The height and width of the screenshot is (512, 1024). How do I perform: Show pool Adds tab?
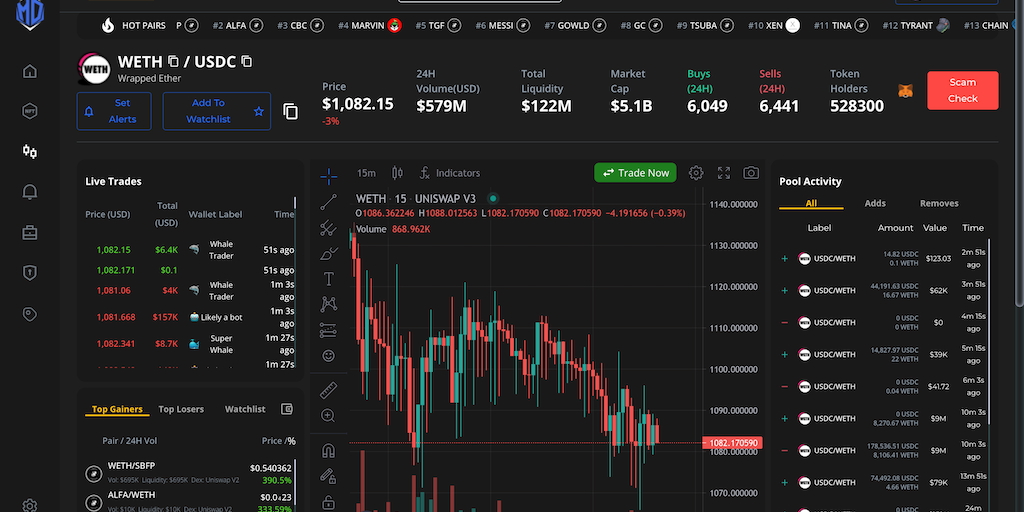pos(875,203)
